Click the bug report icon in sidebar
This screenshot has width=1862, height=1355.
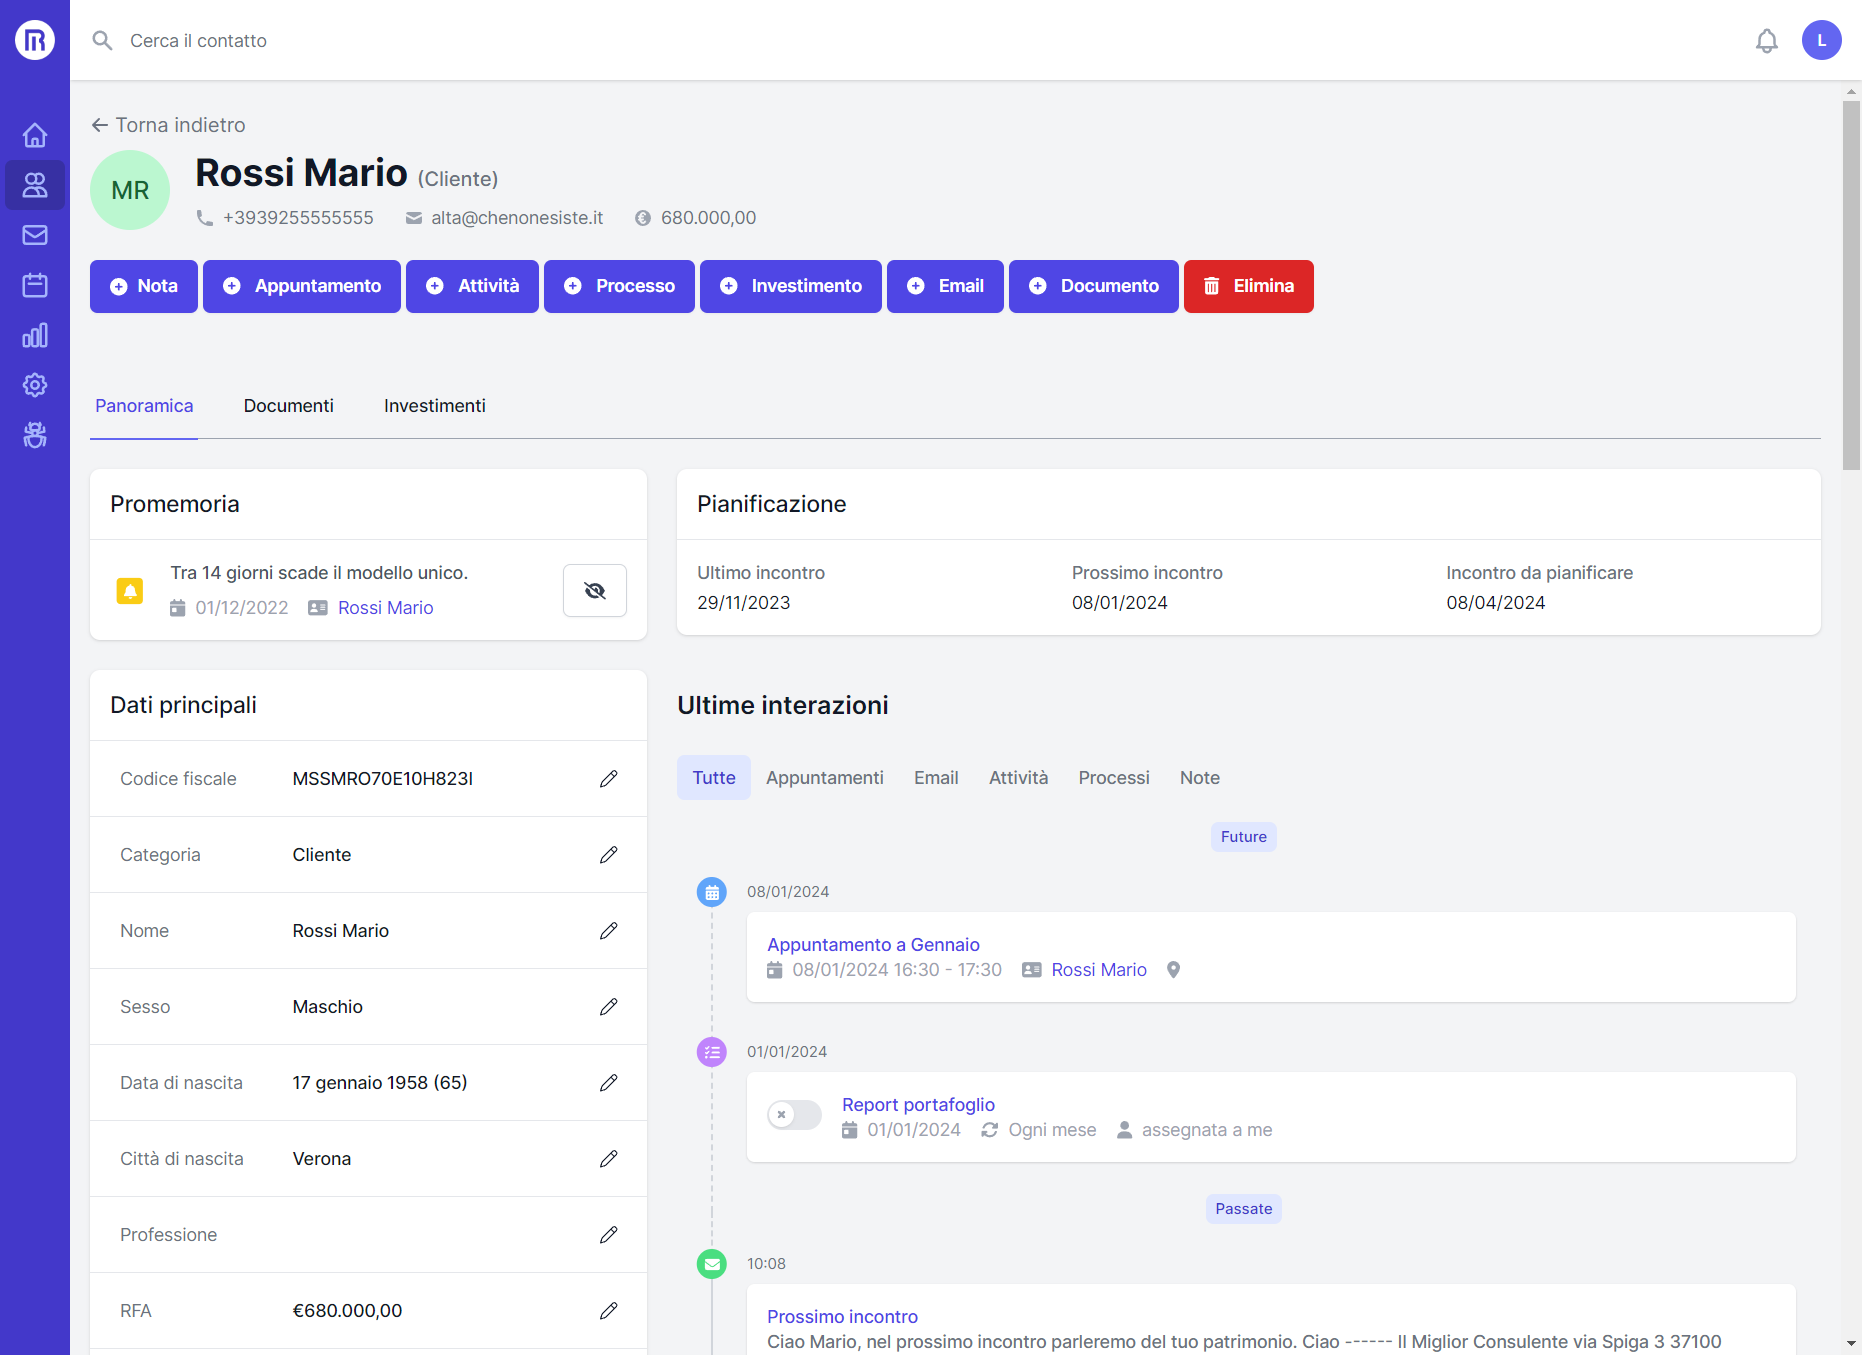pos(35,435)
